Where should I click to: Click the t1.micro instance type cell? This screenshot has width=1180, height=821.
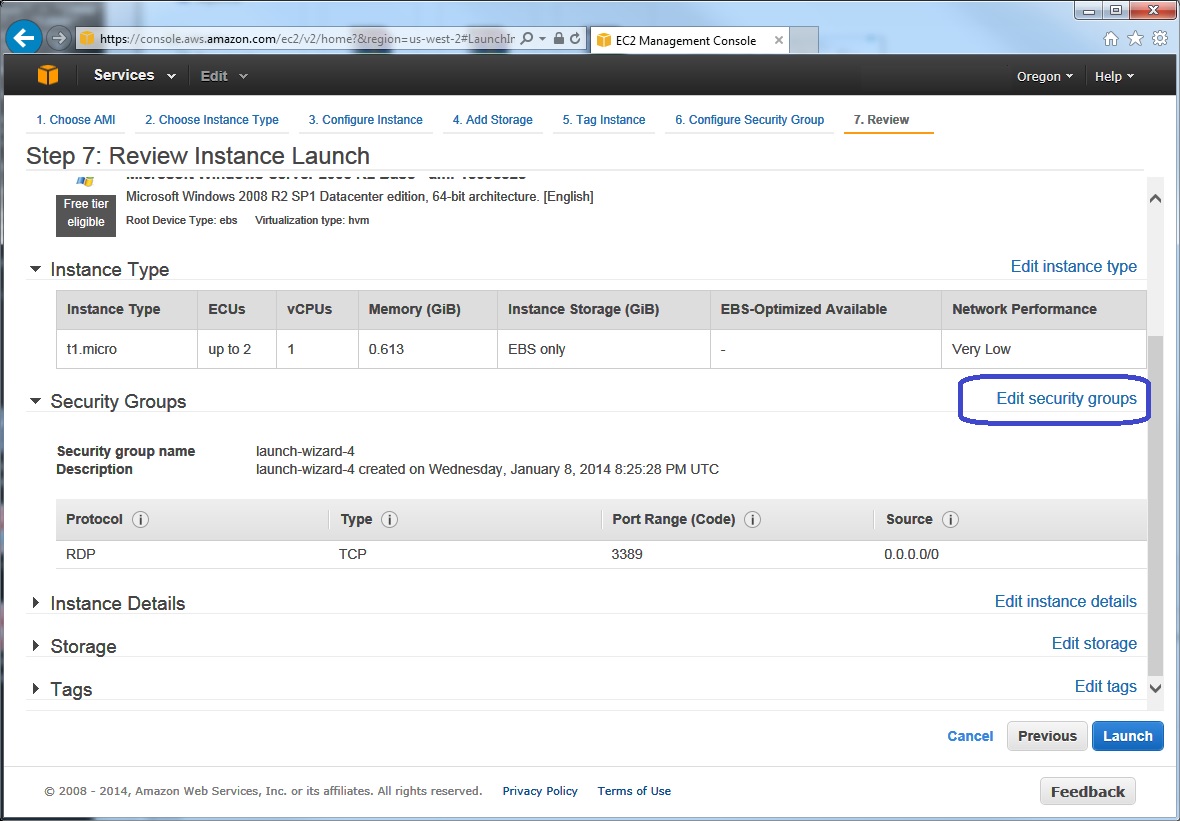pyautogui.click(x=127, y=349)
